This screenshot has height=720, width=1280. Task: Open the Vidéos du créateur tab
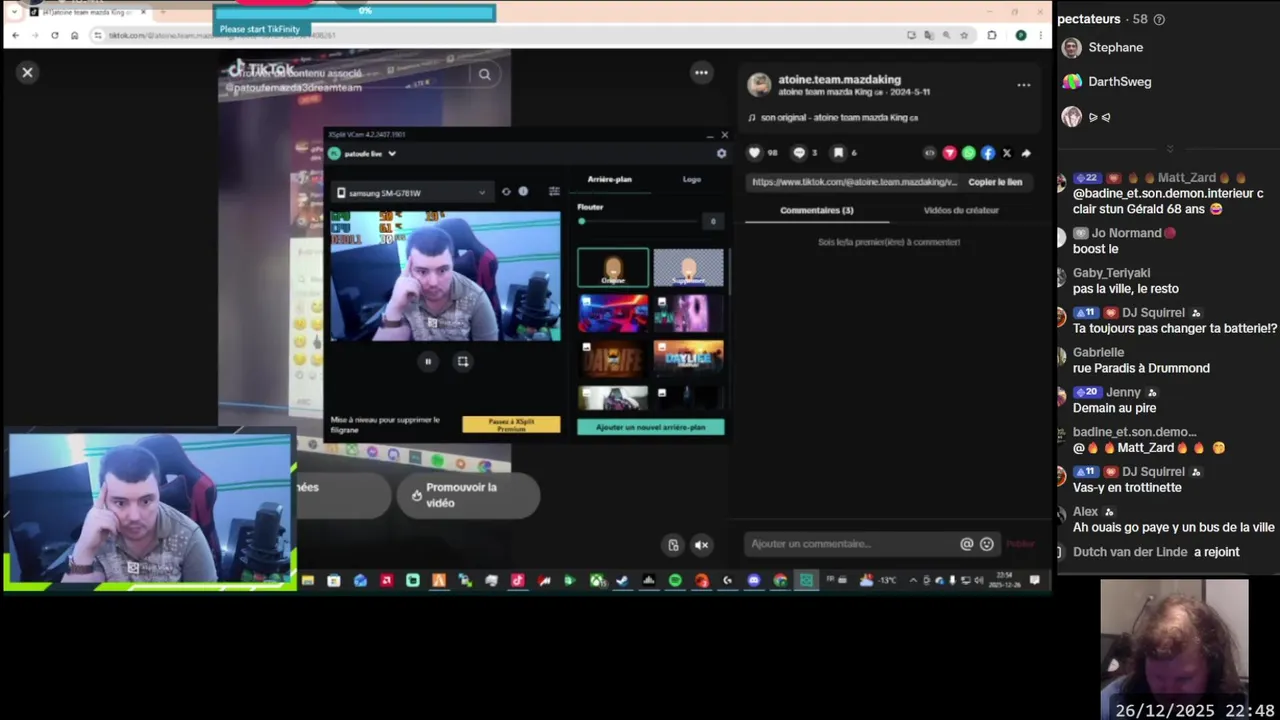(961, 210)
